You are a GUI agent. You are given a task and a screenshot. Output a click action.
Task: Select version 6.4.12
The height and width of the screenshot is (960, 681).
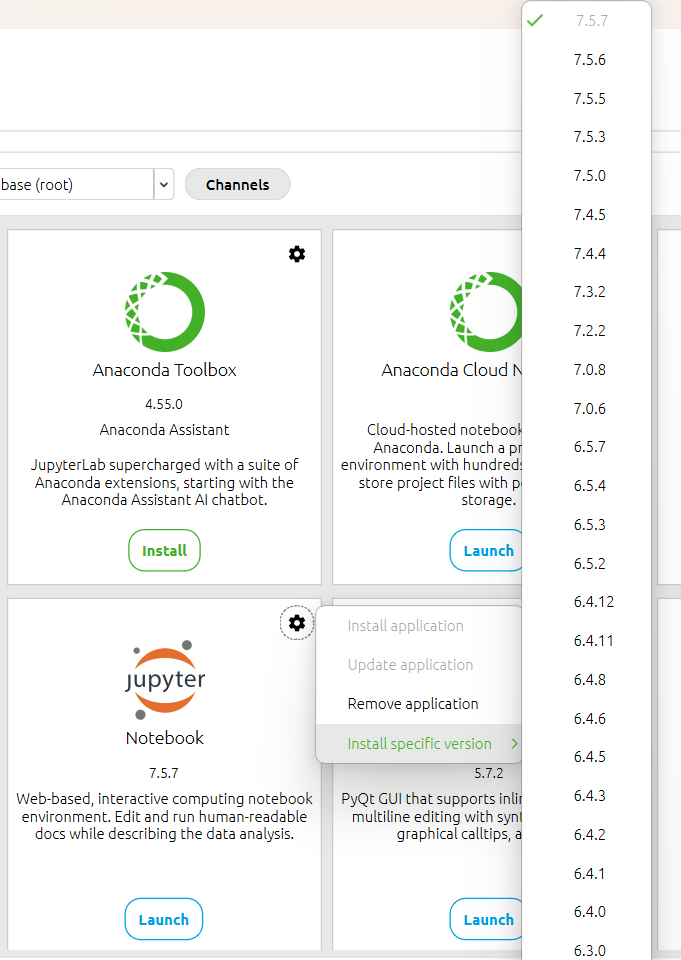coord(586,602)
